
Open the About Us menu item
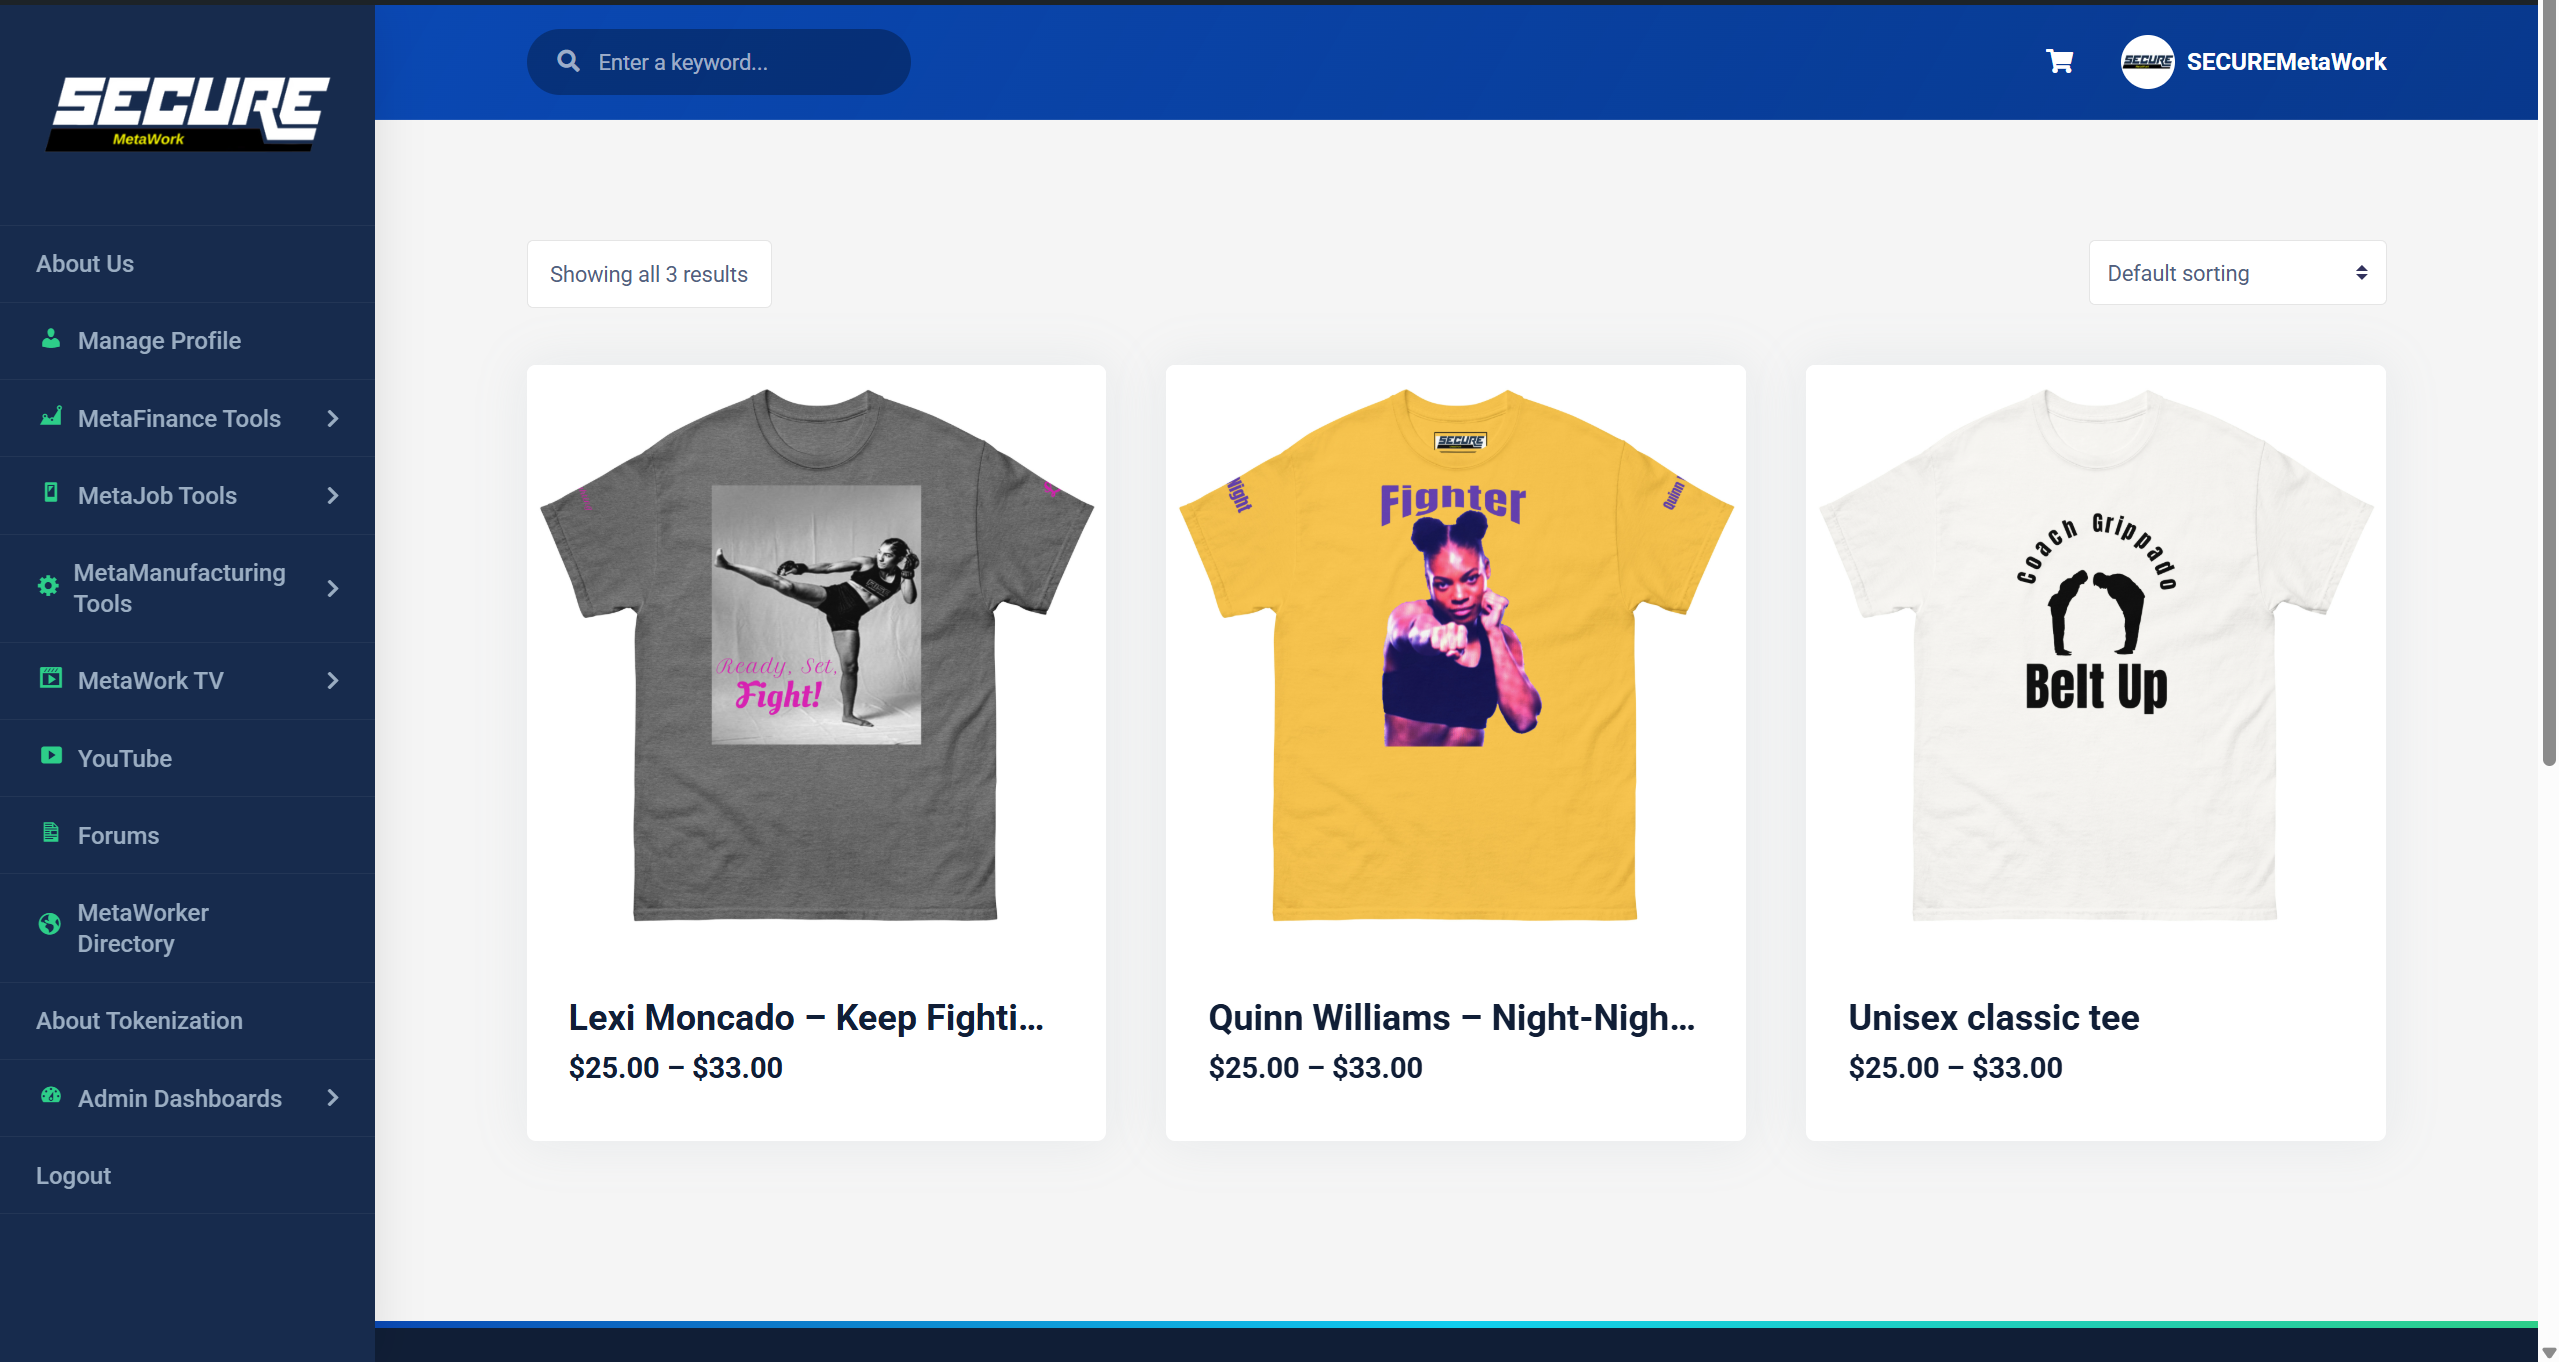(85, 264)
